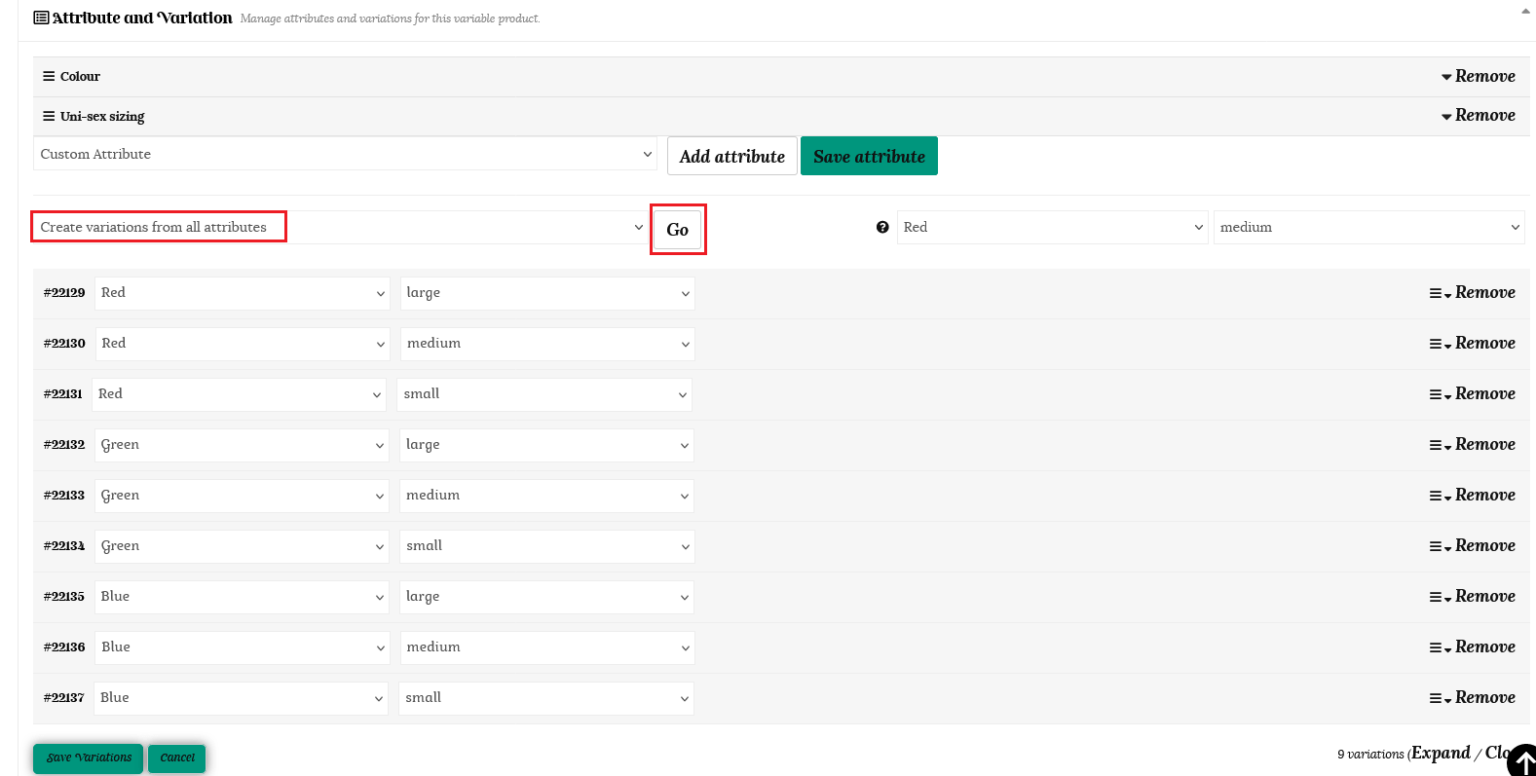Click the hamburger menu icon for variation #22137
Viewport: 1536px width, 776px height.
[x=1435, y=698]
